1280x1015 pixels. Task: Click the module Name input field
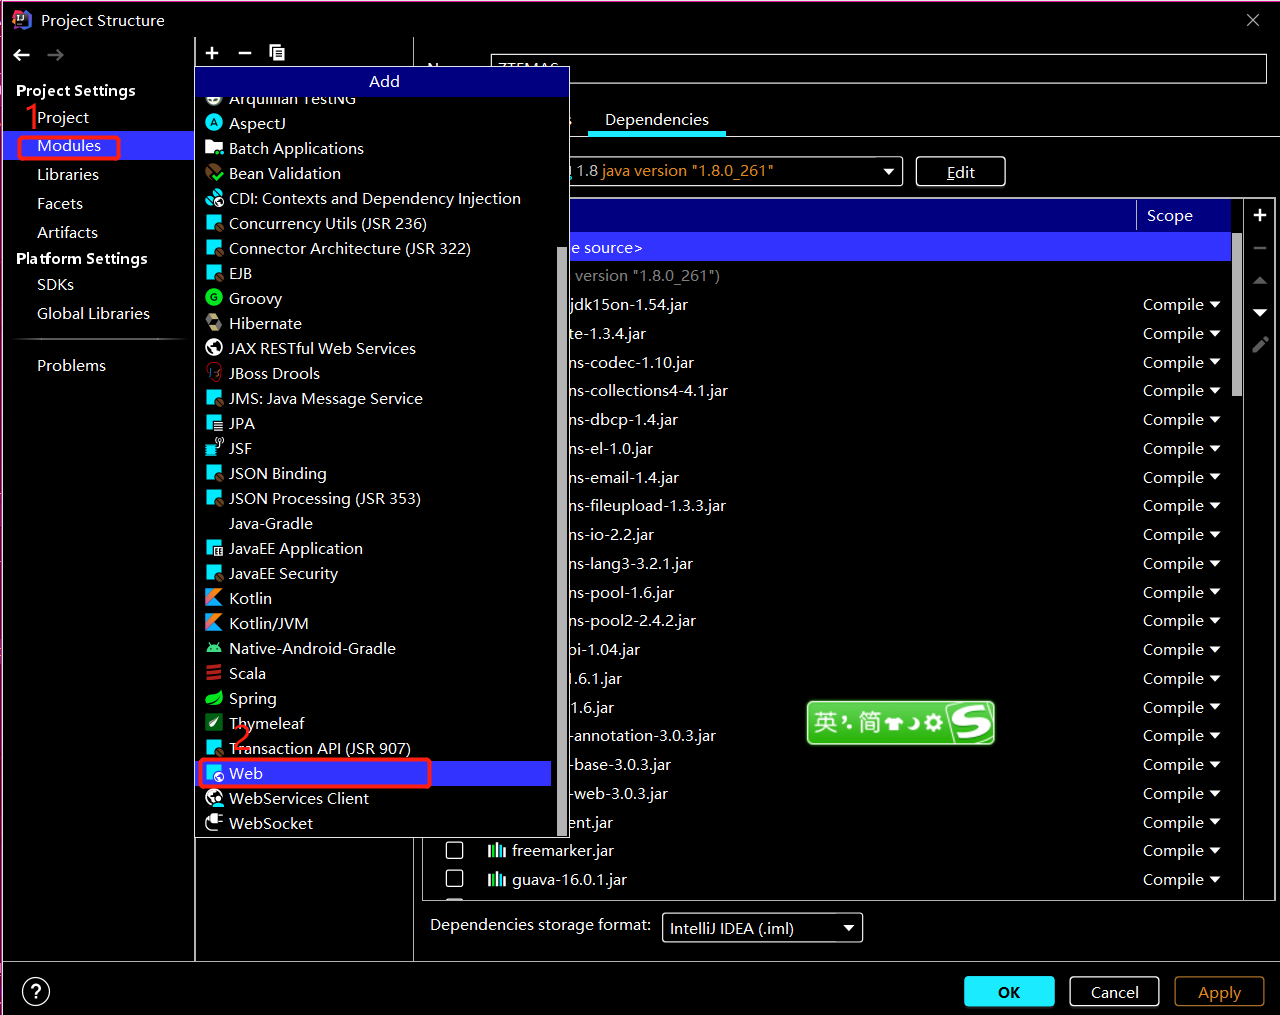[878, 68]
